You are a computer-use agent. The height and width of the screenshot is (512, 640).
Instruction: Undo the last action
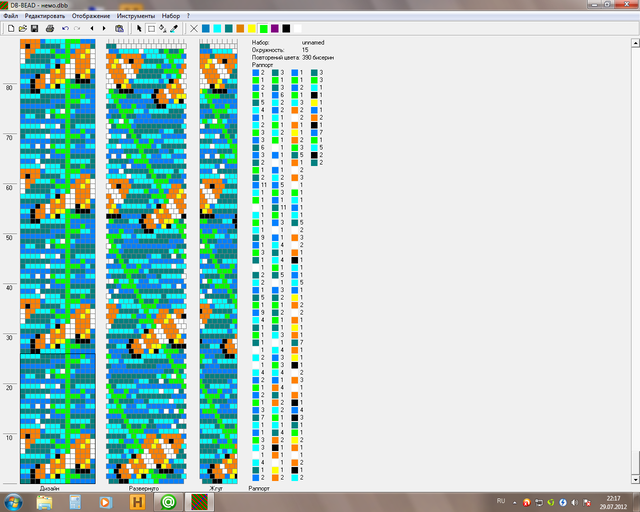point(65,29)
